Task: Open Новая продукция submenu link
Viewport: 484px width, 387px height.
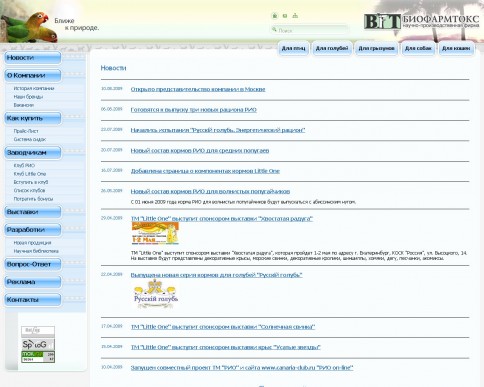Action: click(x=32, y=243)
